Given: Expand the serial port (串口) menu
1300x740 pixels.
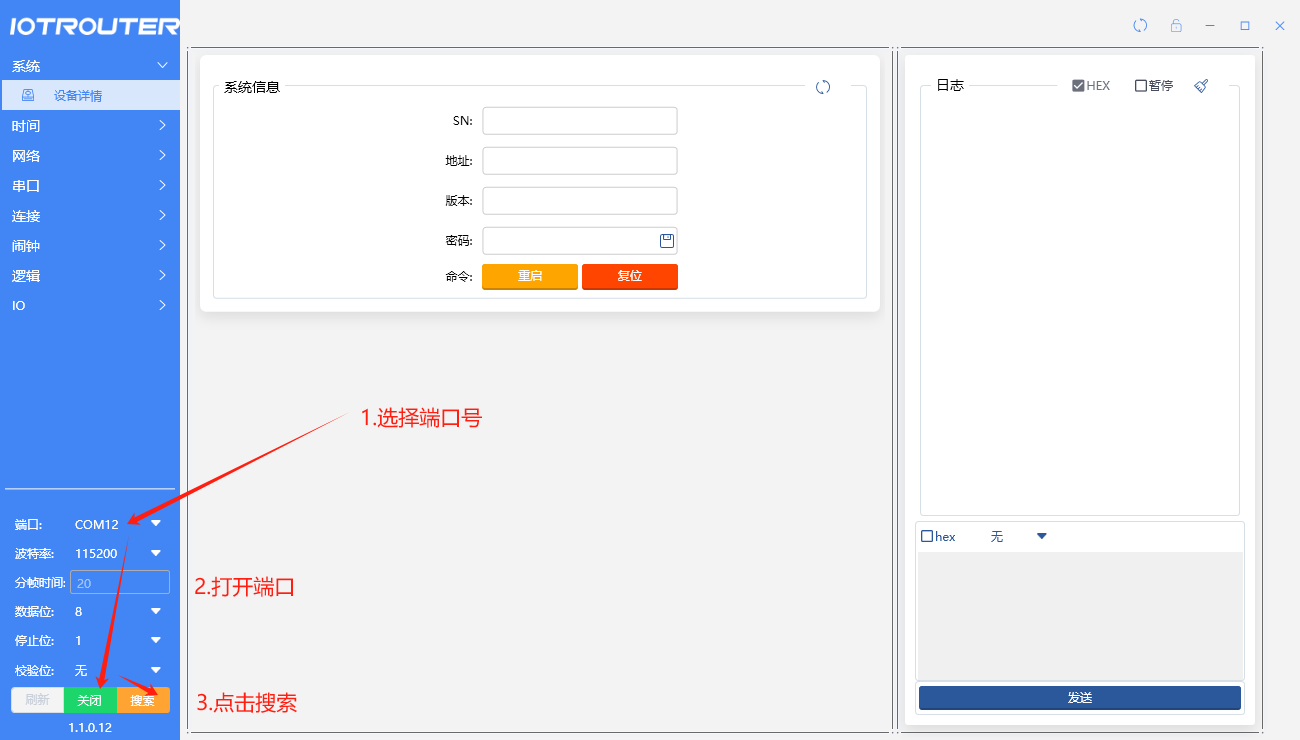Looking at the screenshot, I should 90,186.
